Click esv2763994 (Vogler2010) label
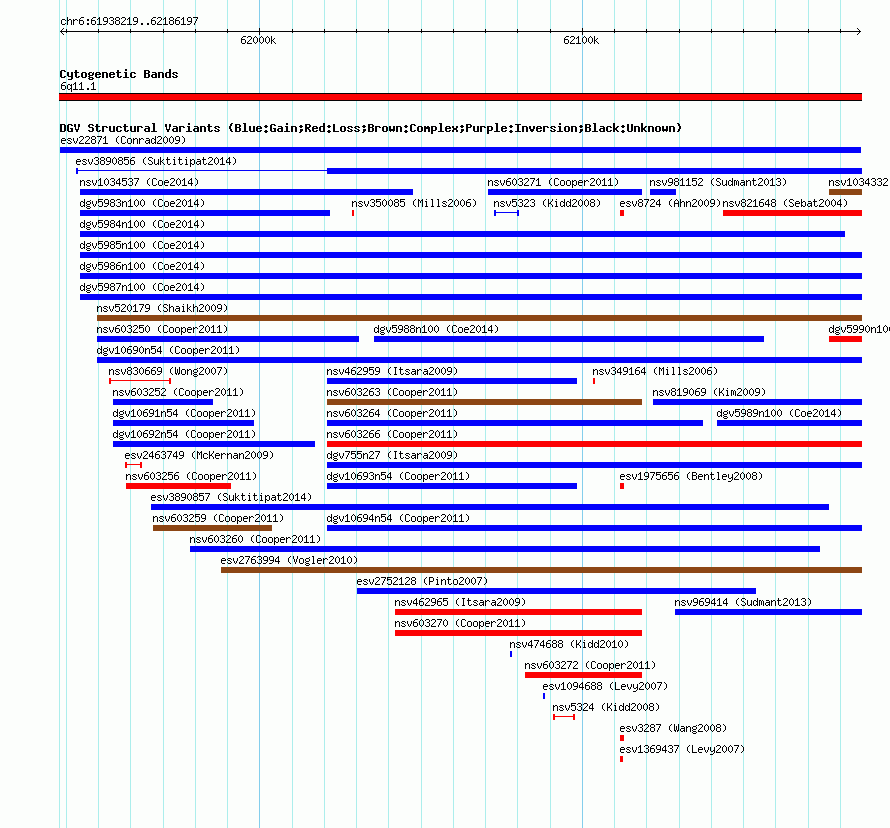 tap(289, 560)
